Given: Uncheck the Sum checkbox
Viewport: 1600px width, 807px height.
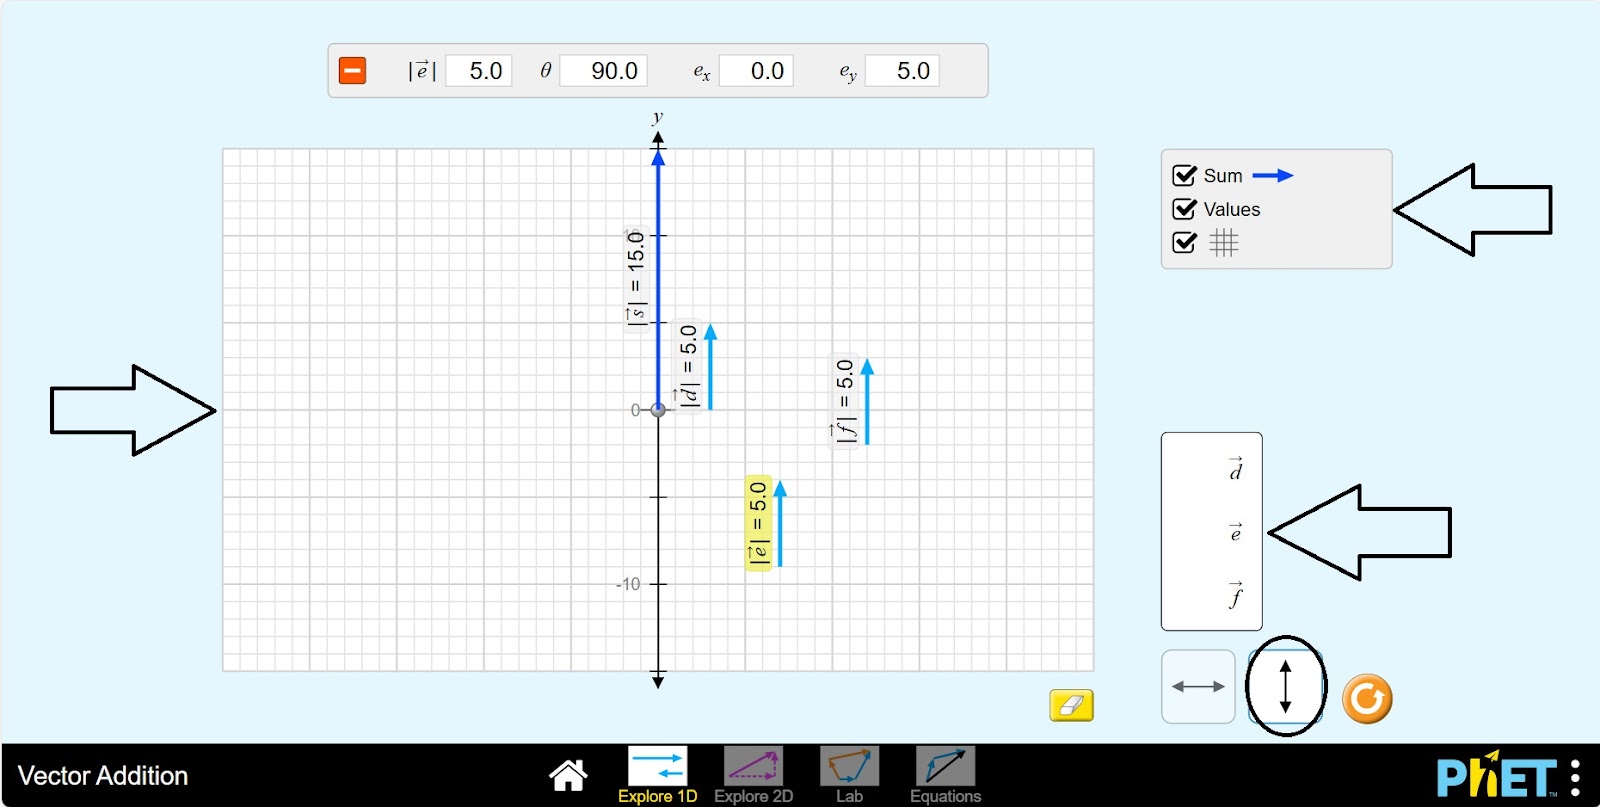Looking at the screenshot, I should pyautogui.click(x=1185, y=176).
